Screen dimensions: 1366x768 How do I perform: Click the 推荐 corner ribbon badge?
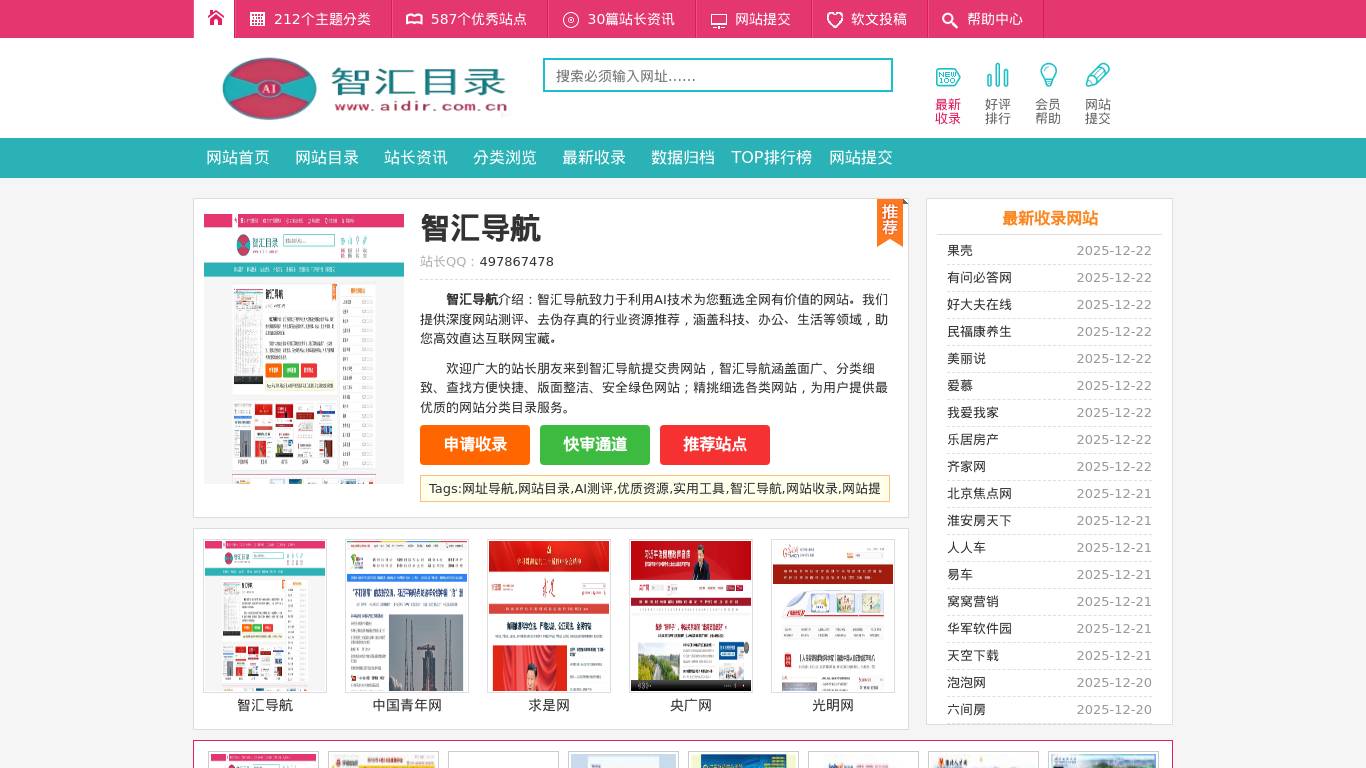(890, 219)
